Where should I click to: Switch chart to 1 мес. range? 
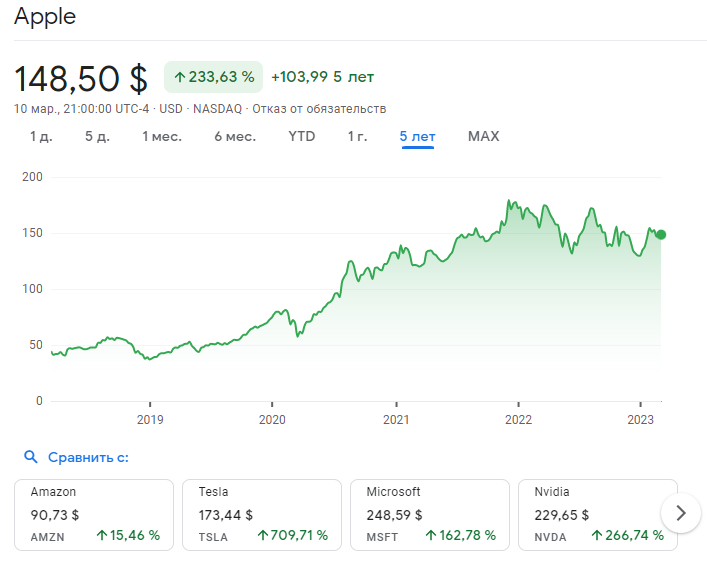pos(161,136)
